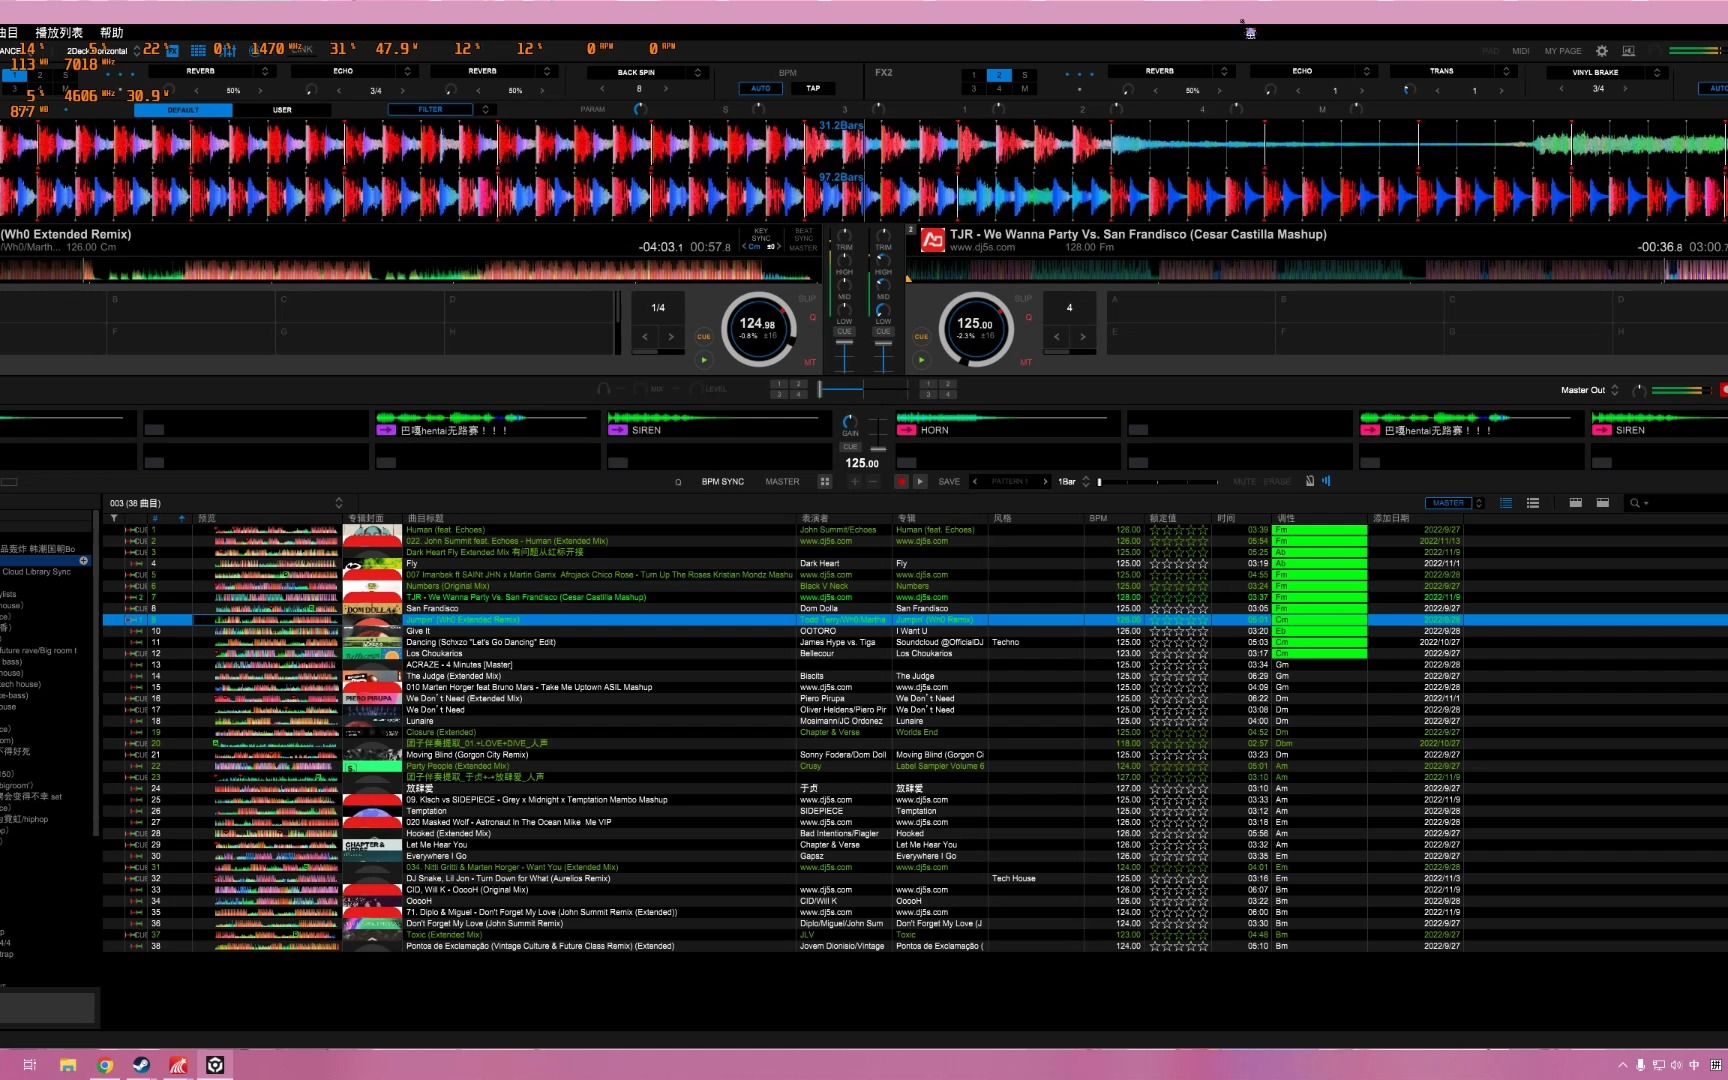The height and width of the screenshot is (1080, 1728).
Task: Toggle left deck SLIP mode
Action: pos(807,298)
